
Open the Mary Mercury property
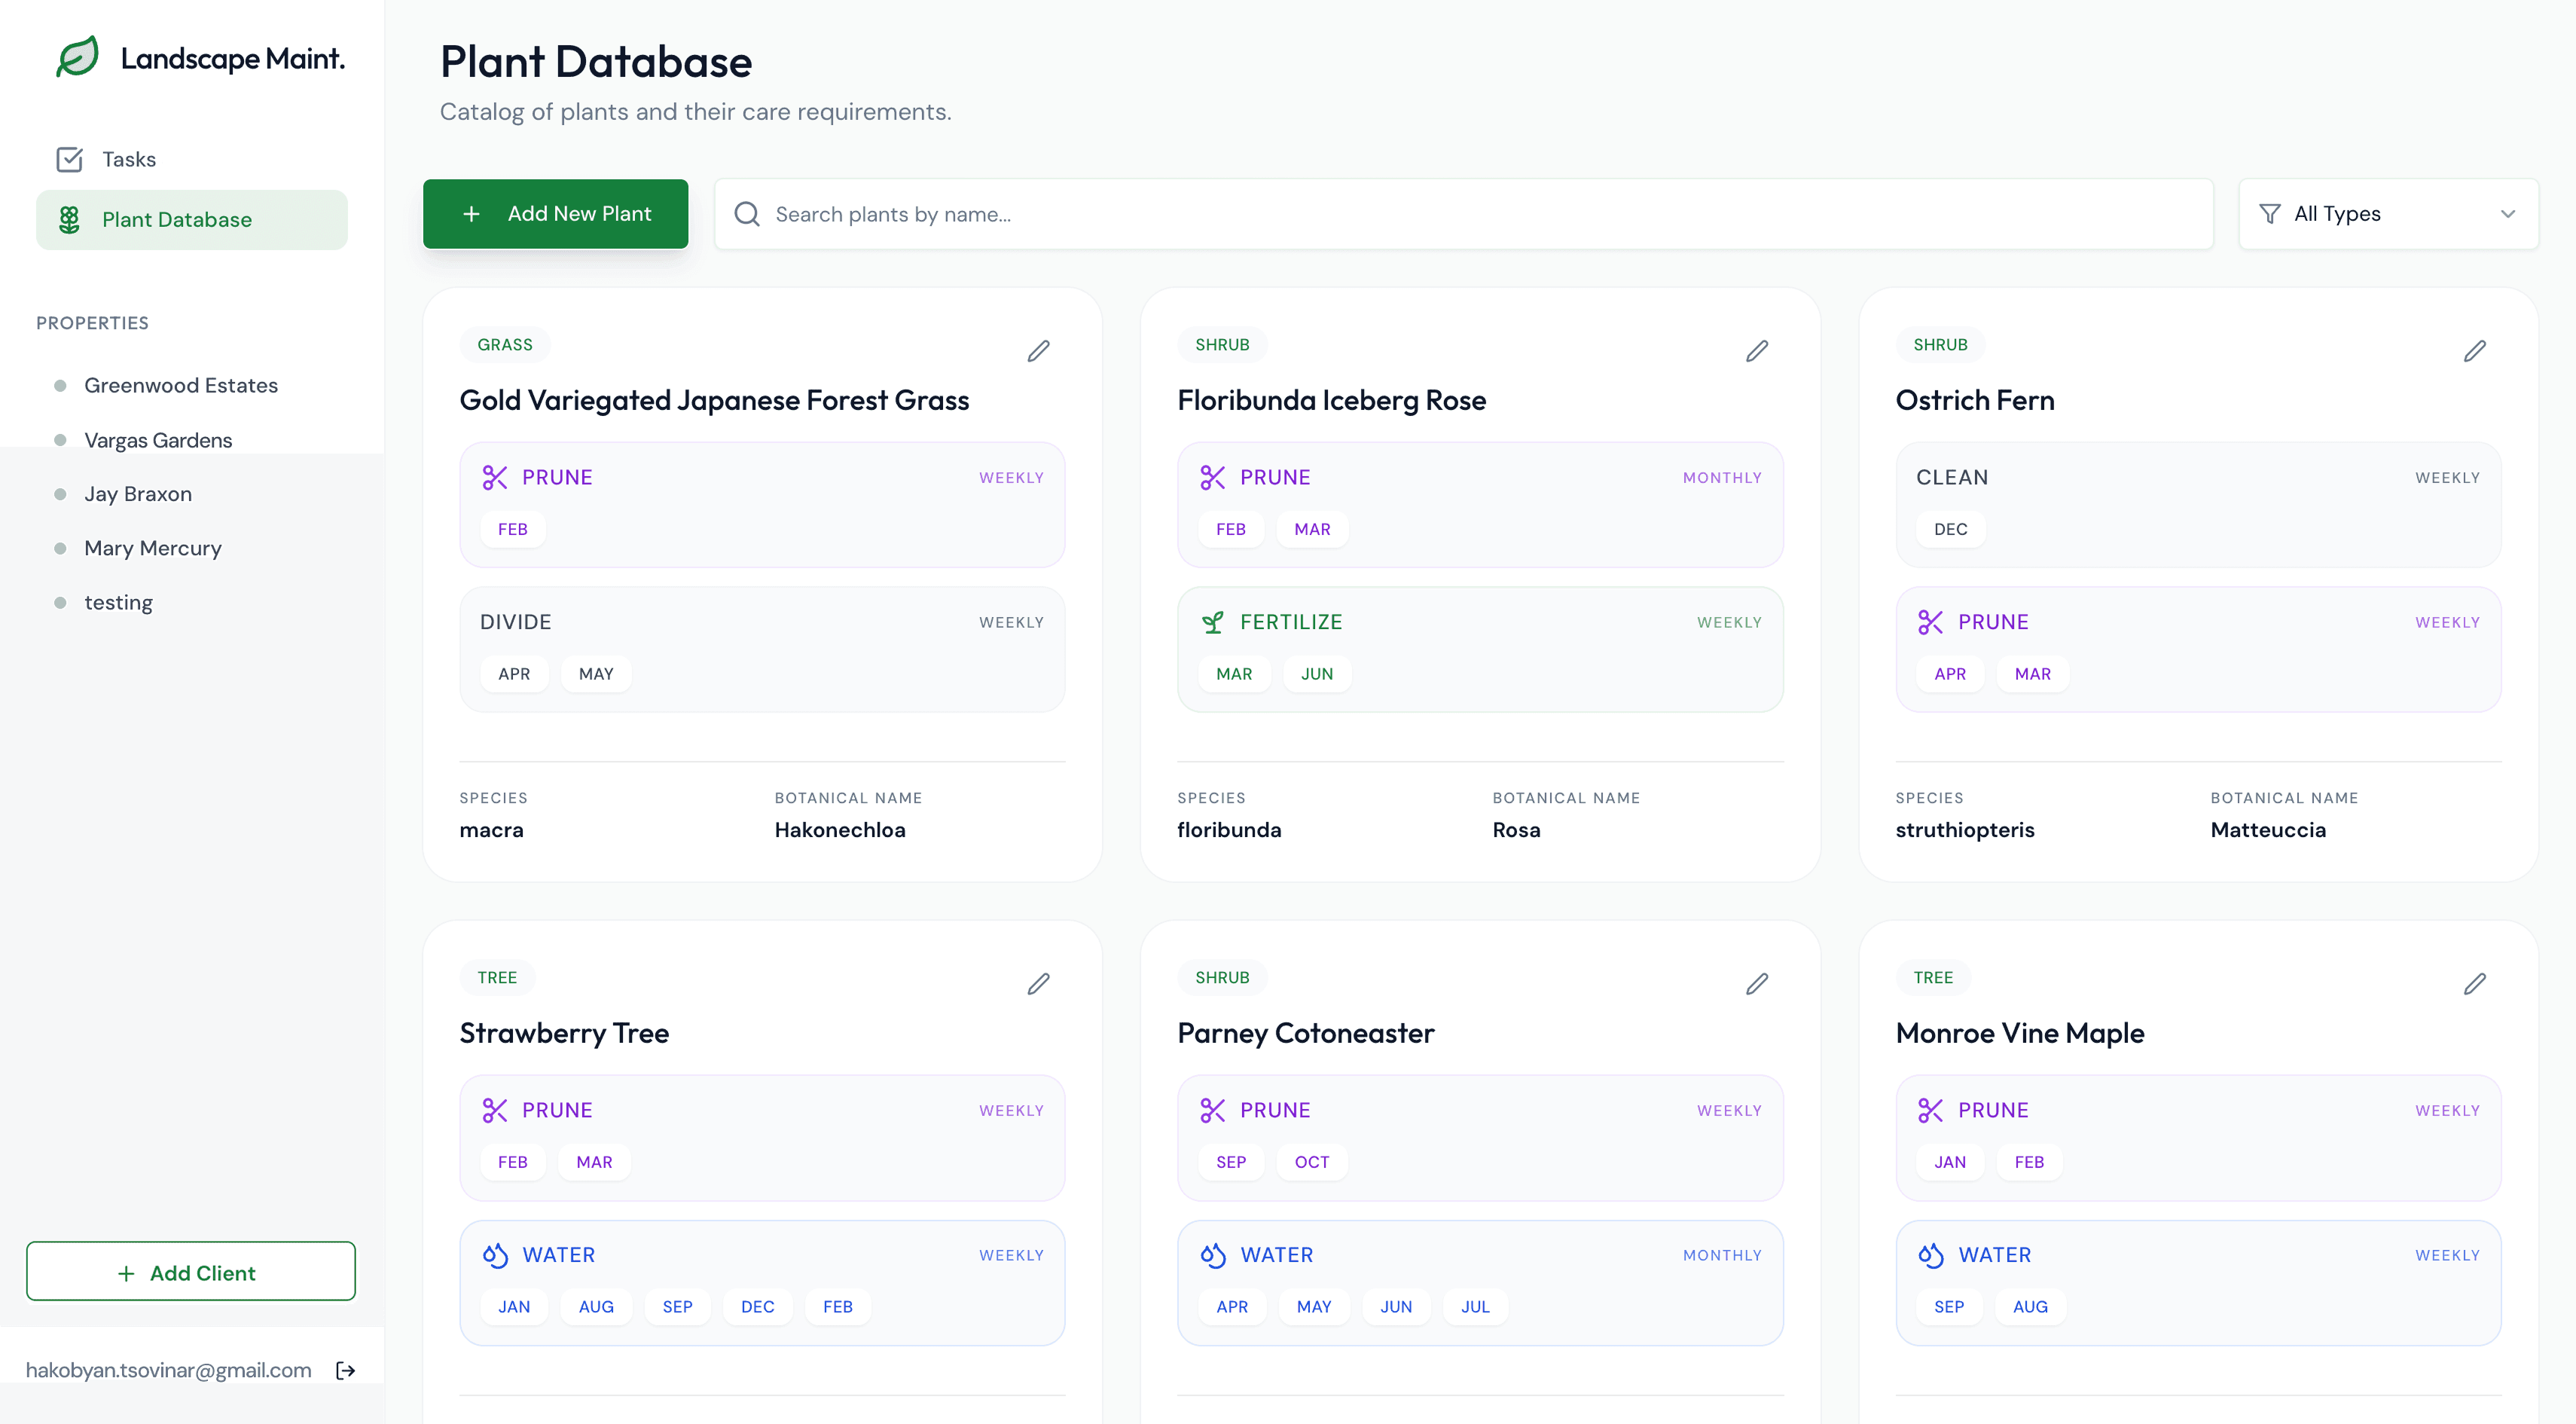(x=153, y=548)
